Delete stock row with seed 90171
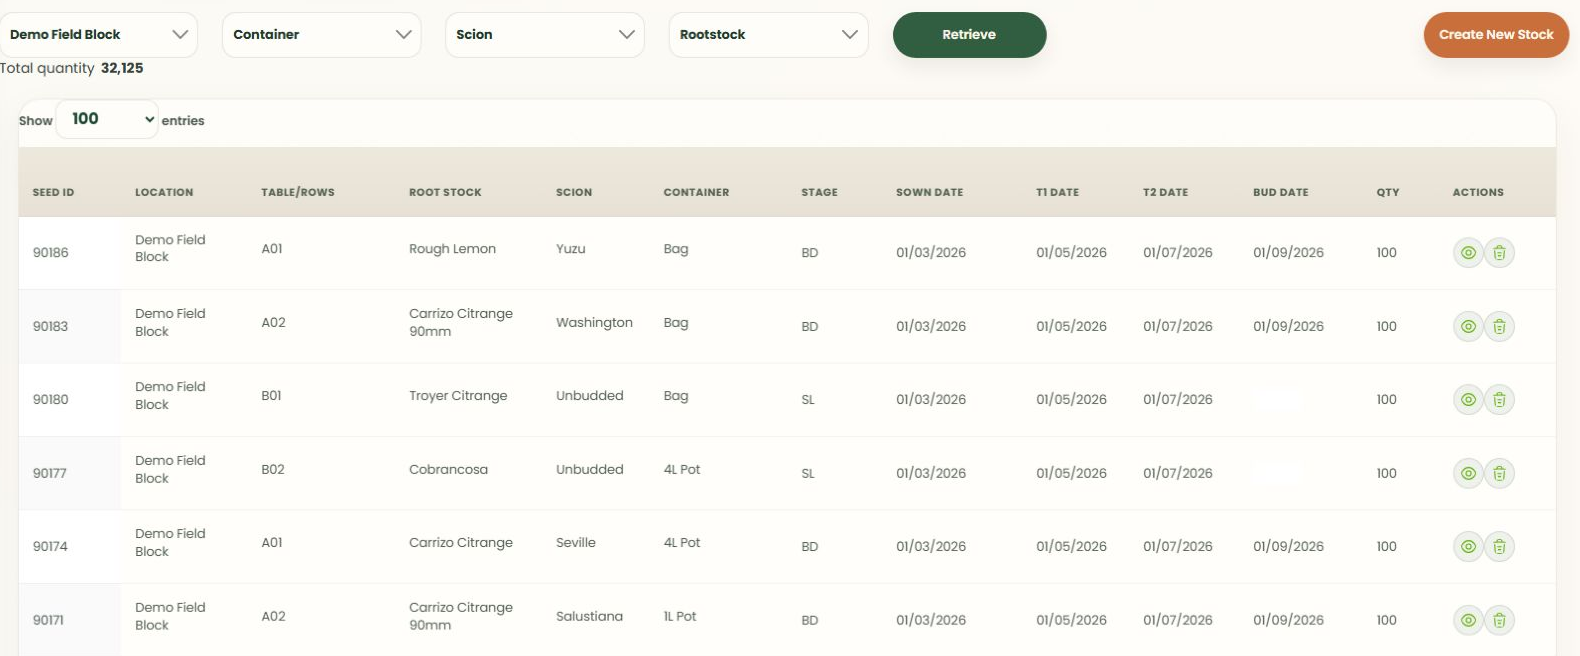1580x656 pixels. pyautogui.click(x=1499, y=620)
